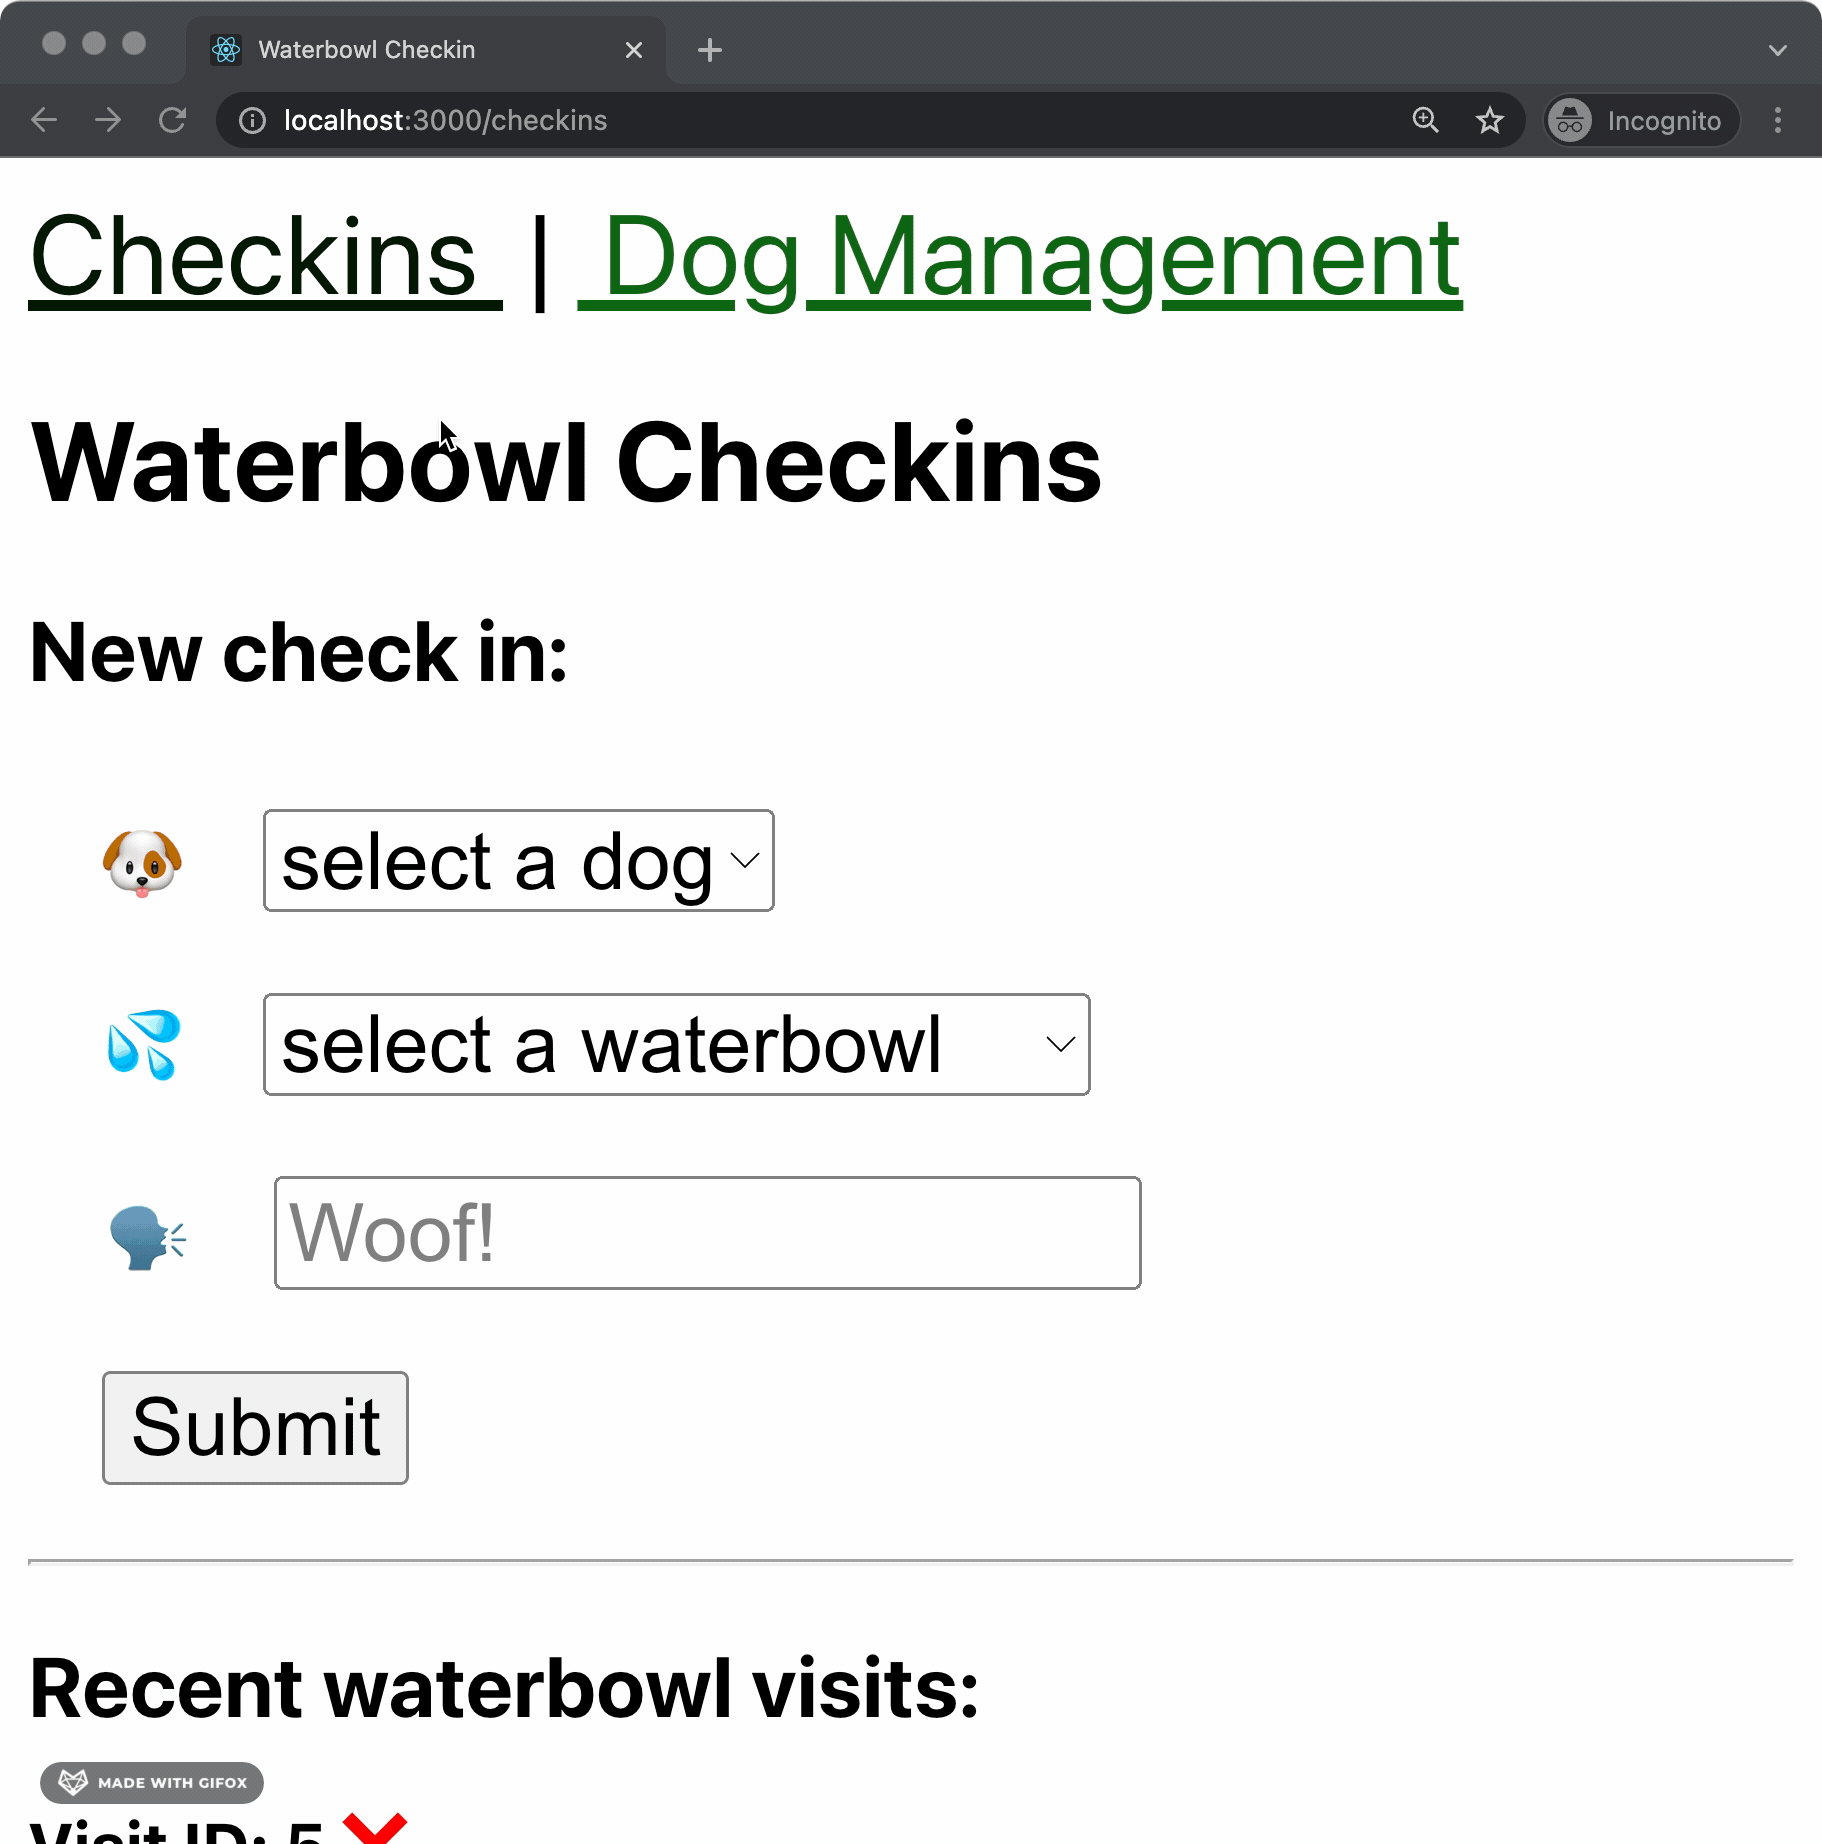The image size is (1822, 1844).
Task: Delete Visit ID 5 with red X
Action: click(x=374, y=1828)
